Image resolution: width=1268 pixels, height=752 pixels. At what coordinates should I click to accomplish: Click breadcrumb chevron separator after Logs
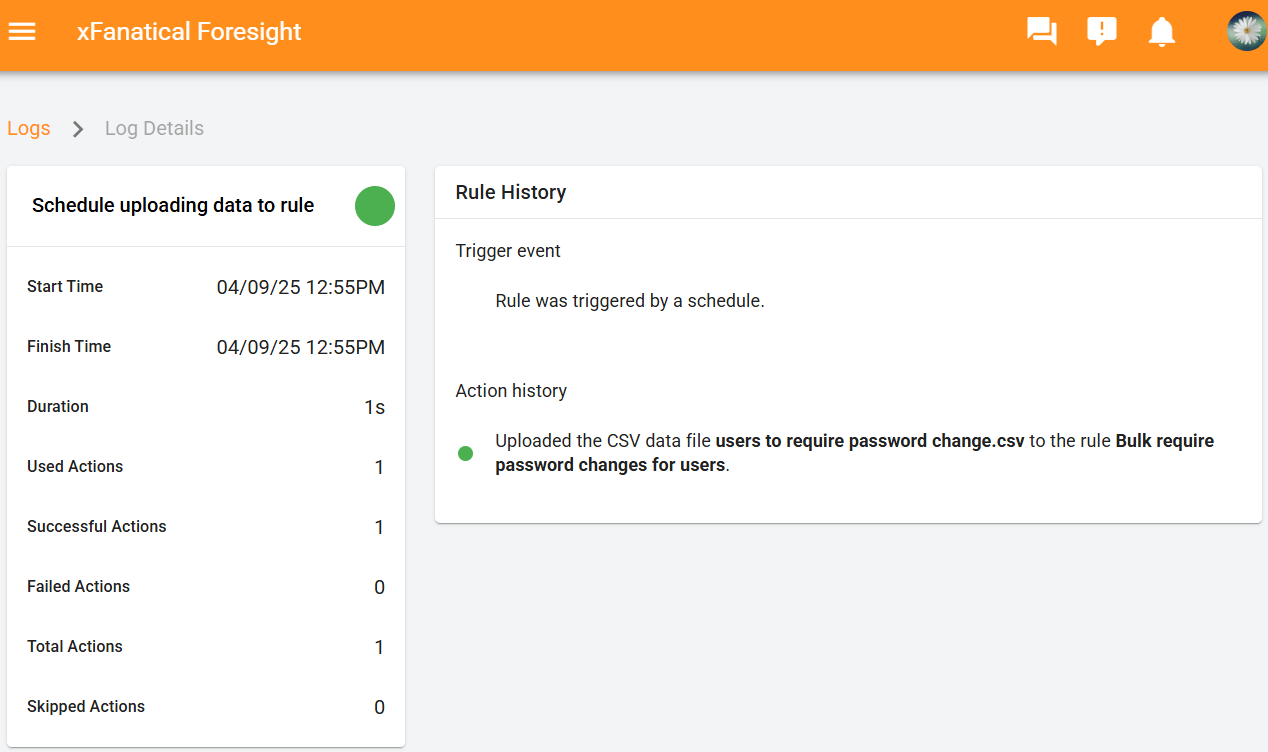pos(78,129)
